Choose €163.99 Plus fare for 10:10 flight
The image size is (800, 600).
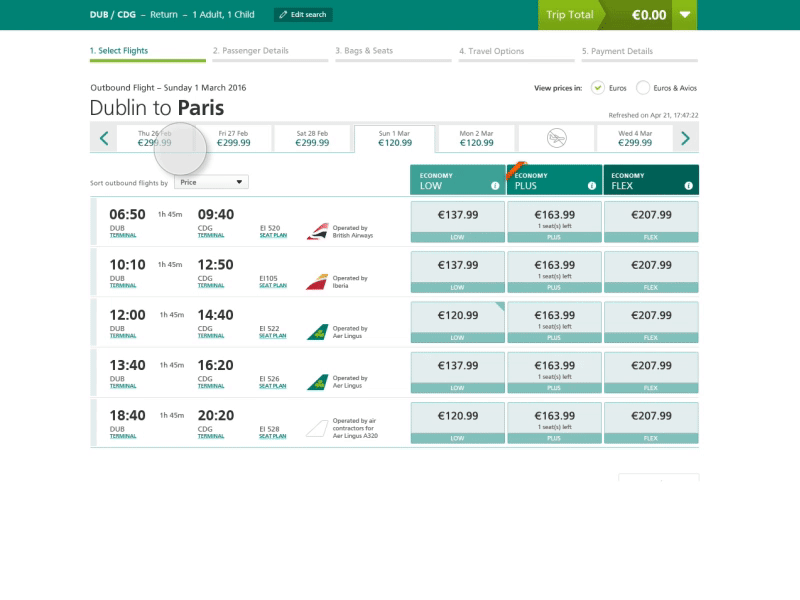555,272
